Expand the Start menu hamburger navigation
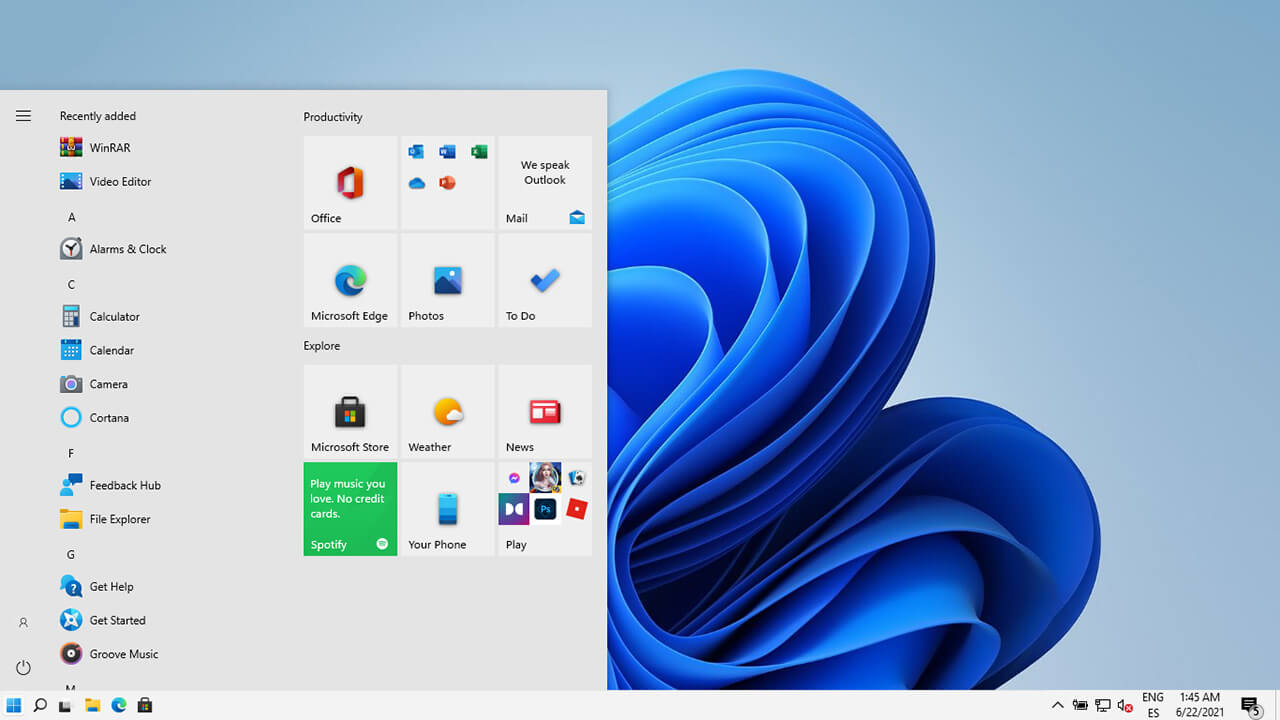The width and height of the screenshot is (1280, 720). click(24, 116)
